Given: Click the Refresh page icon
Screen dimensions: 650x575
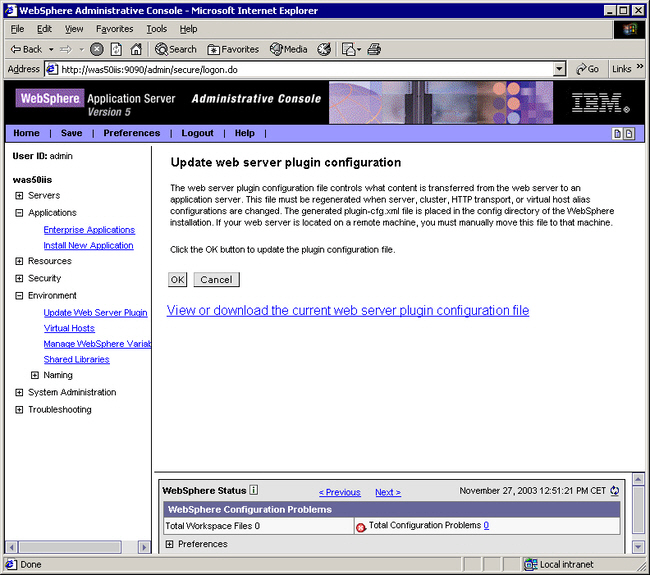Looking at the screenshot, I should tap(116, 49).
